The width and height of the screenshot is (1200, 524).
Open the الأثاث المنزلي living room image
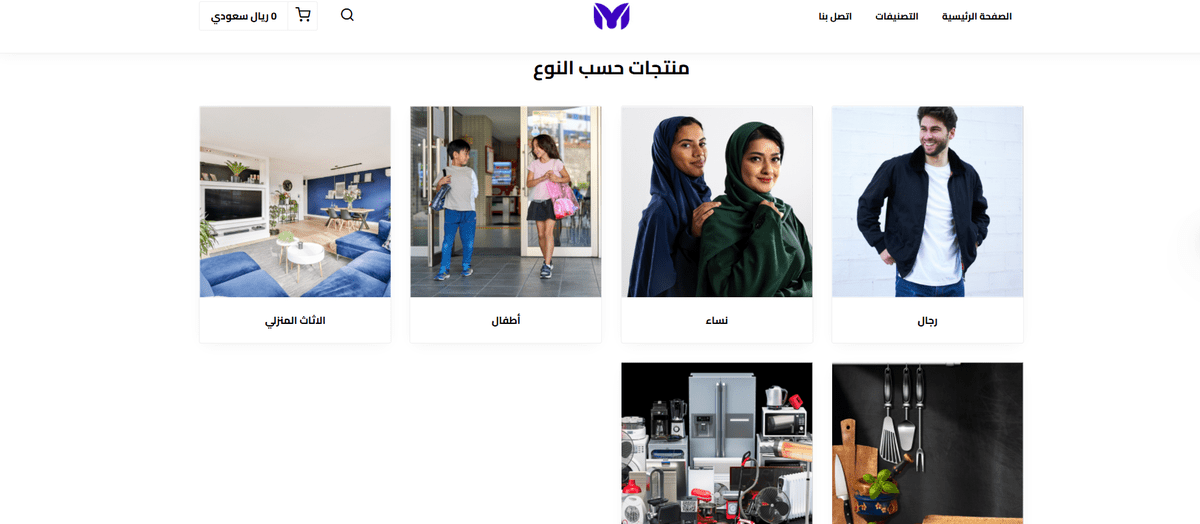point(295,202)
